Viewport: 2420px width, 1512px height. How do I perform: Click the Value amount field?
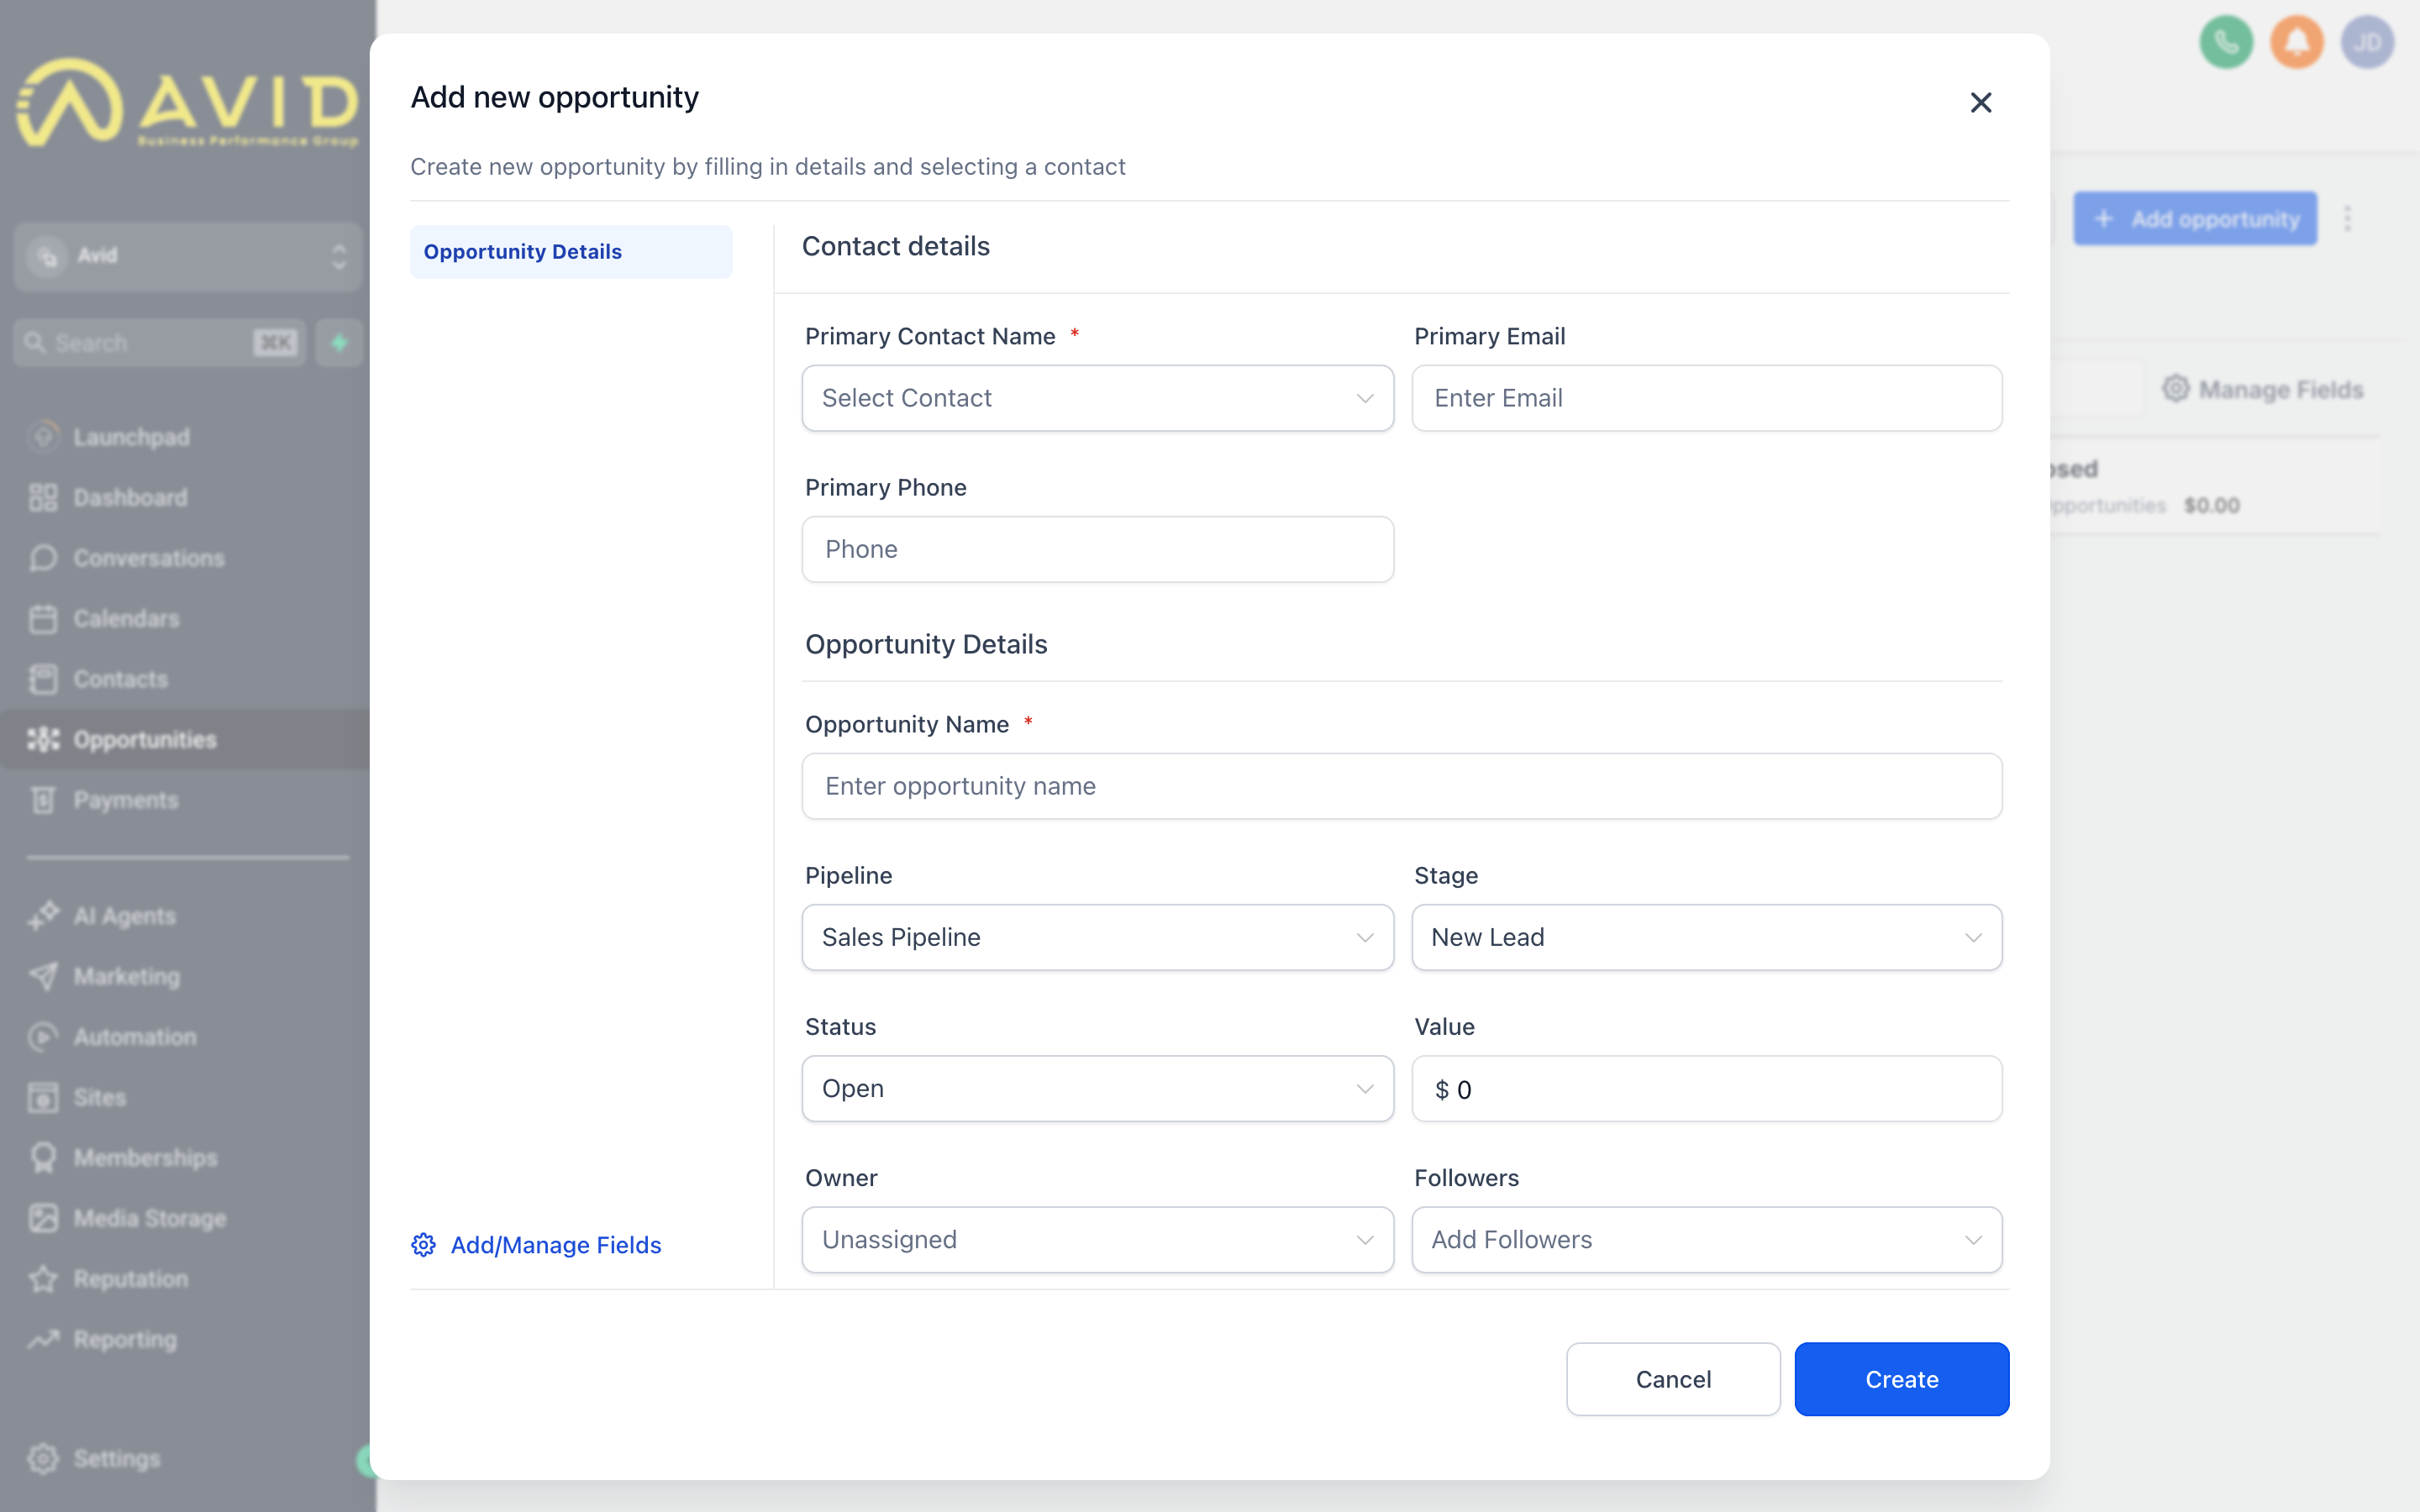pos(1706,1088)
